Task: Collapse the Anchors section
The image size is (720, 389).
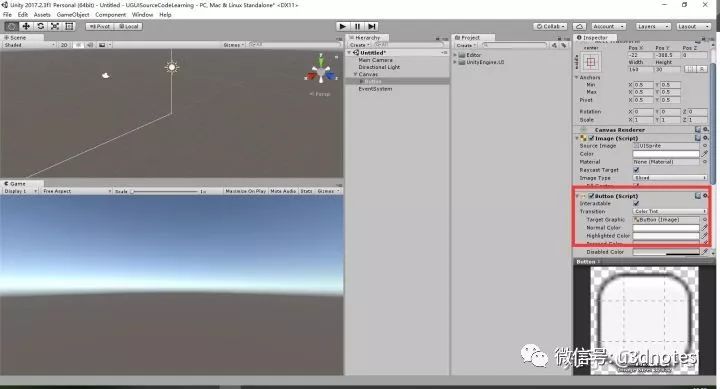Action: (577, 78)
